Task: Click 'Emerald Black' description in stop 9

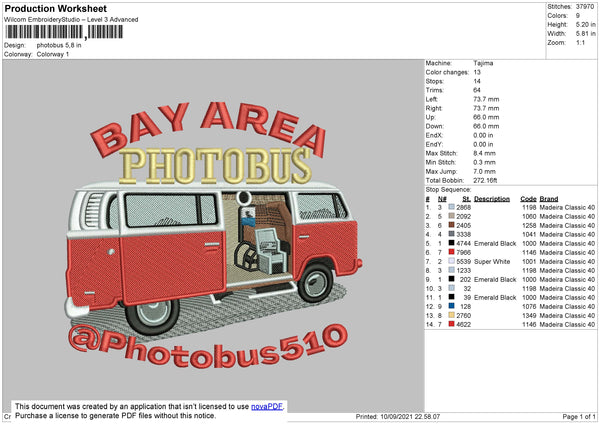Action: (x=495, y=279)
